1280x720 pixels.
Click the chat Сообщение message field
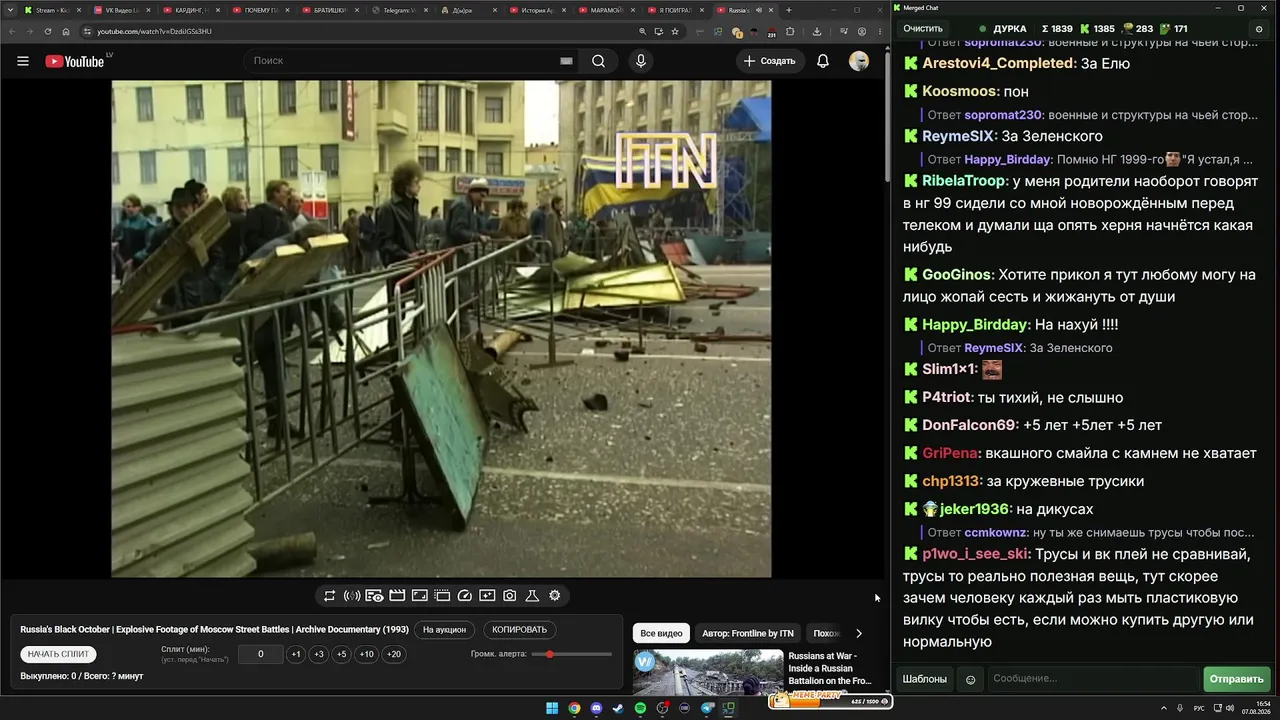(1093, 679)
